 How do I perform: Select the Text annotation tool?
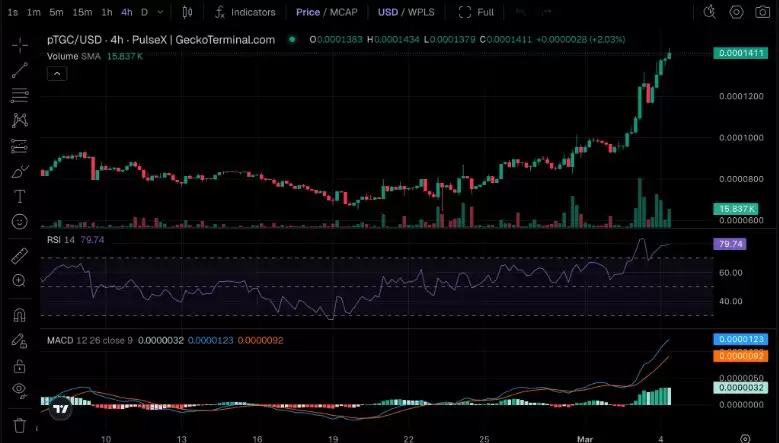coord(19,196)
